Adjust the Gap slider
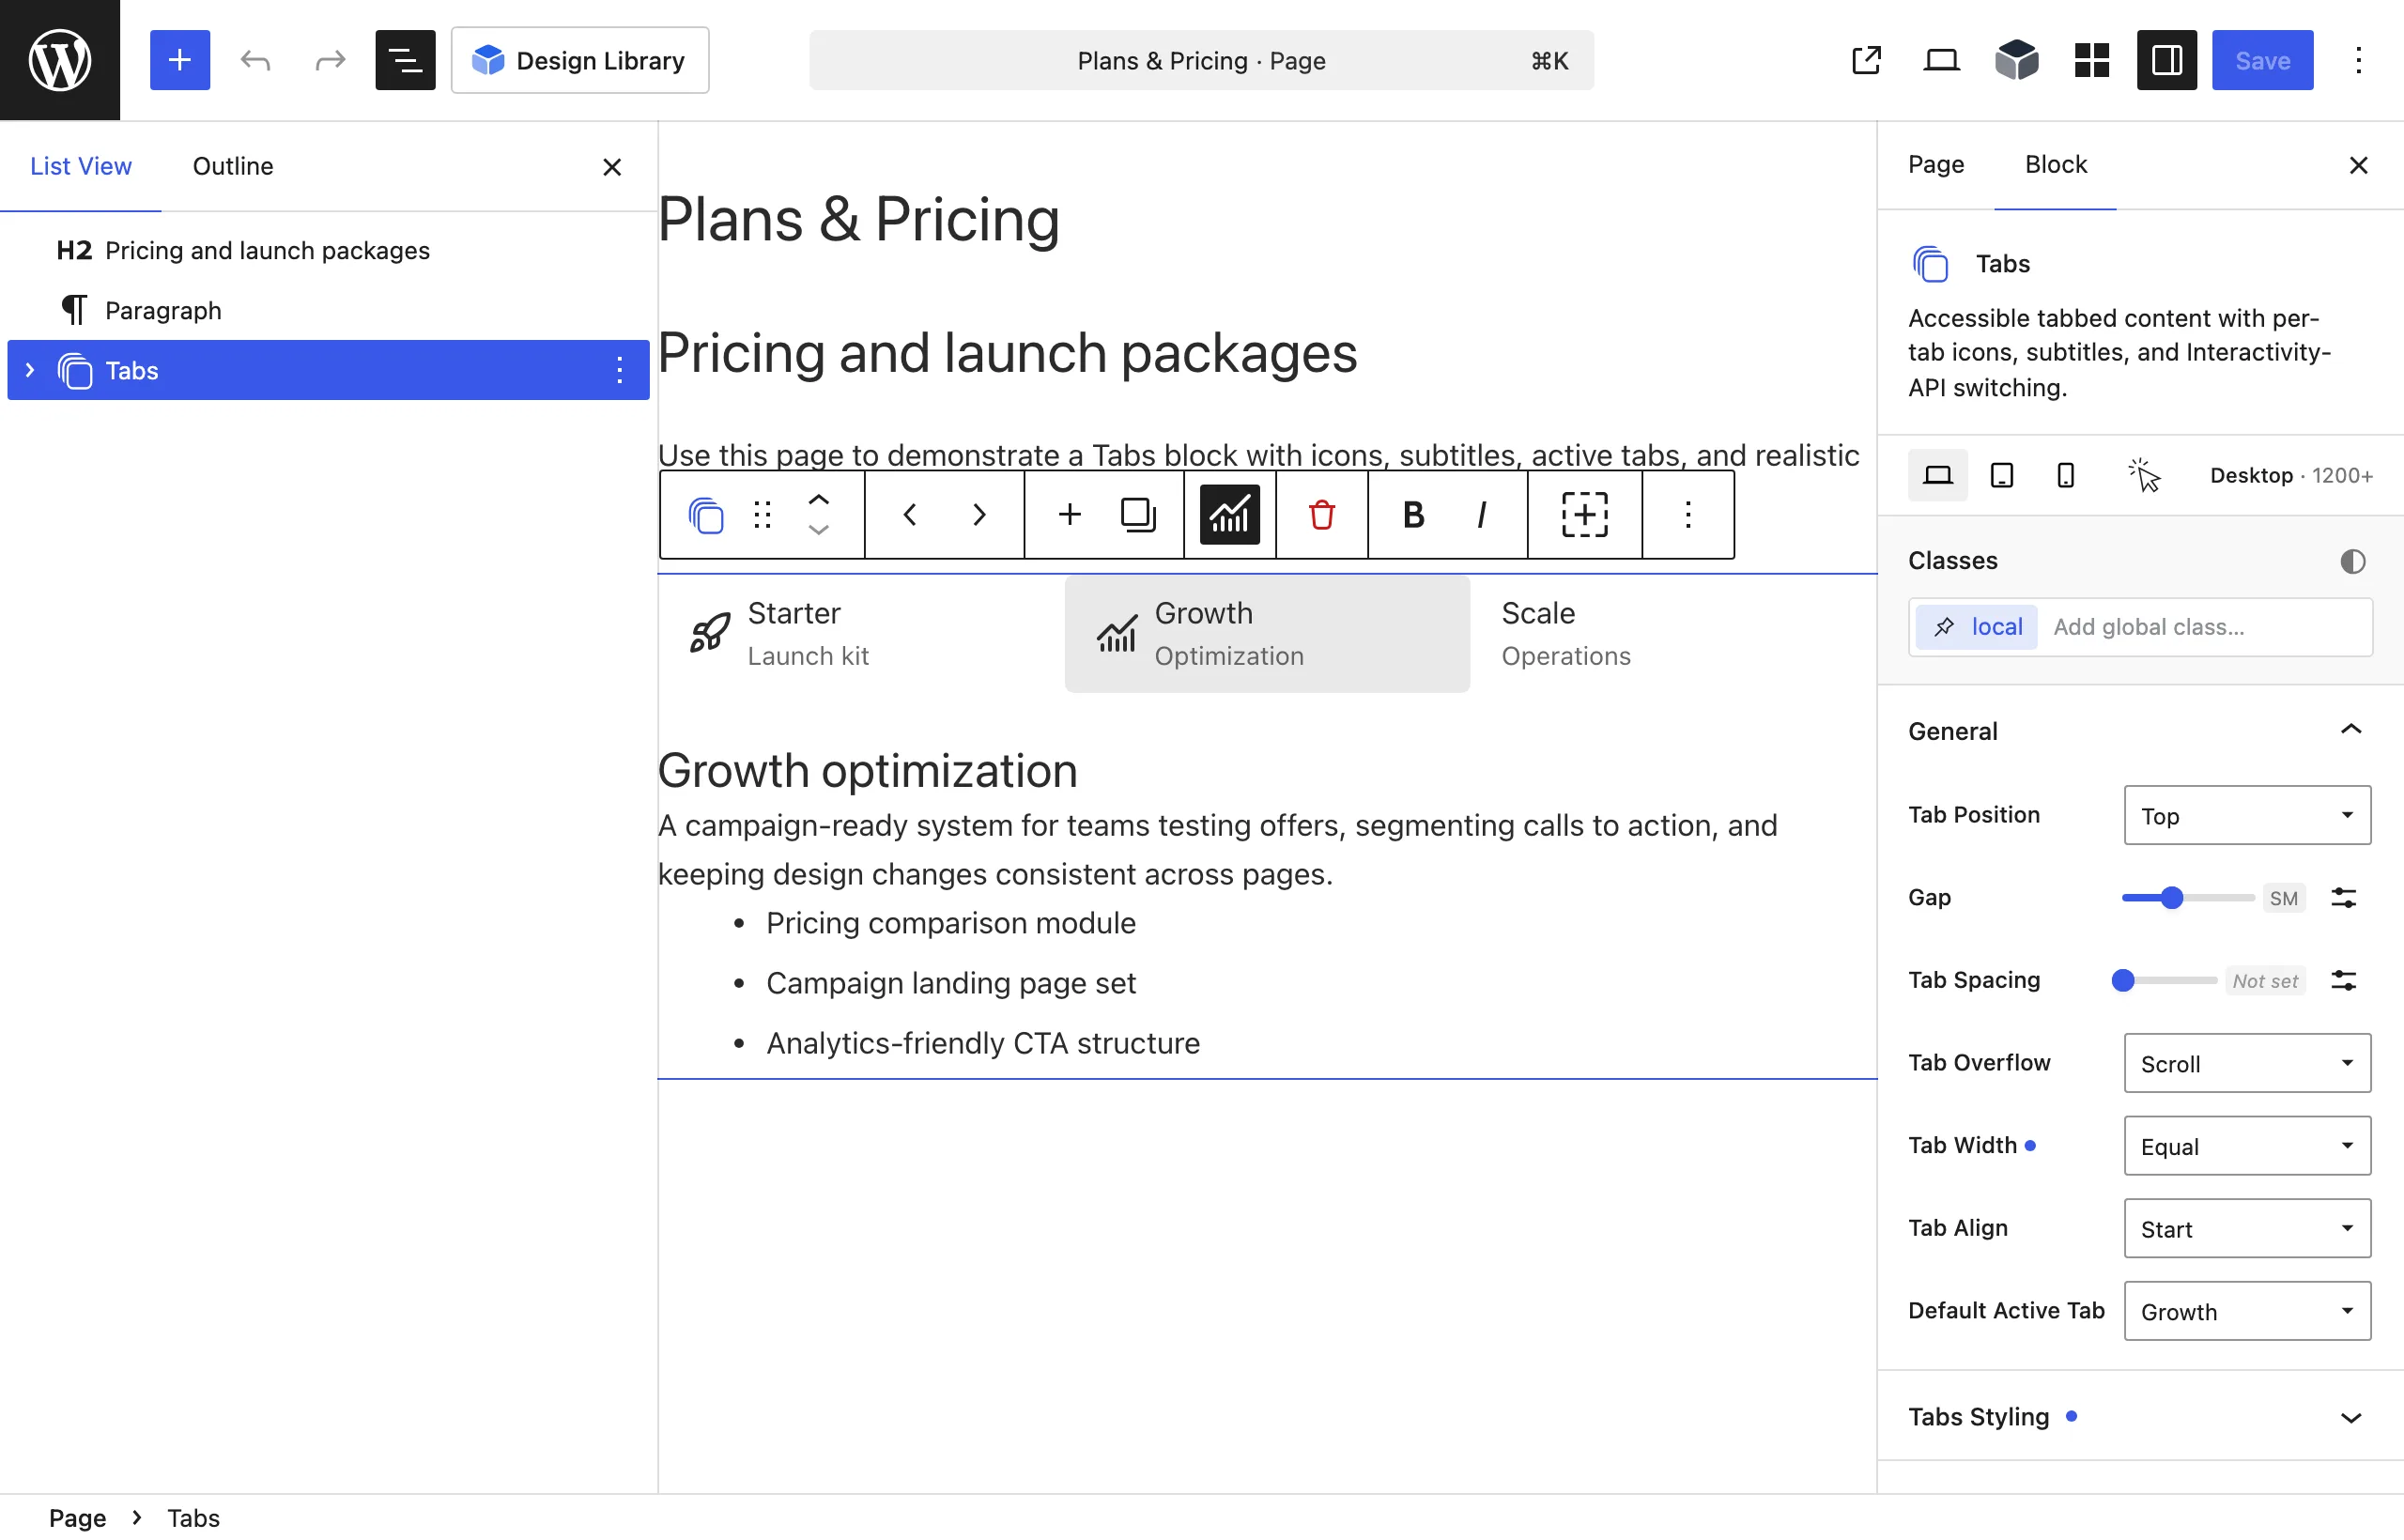Viewport: 2404px width, 1540px height. pos(2188,897)
